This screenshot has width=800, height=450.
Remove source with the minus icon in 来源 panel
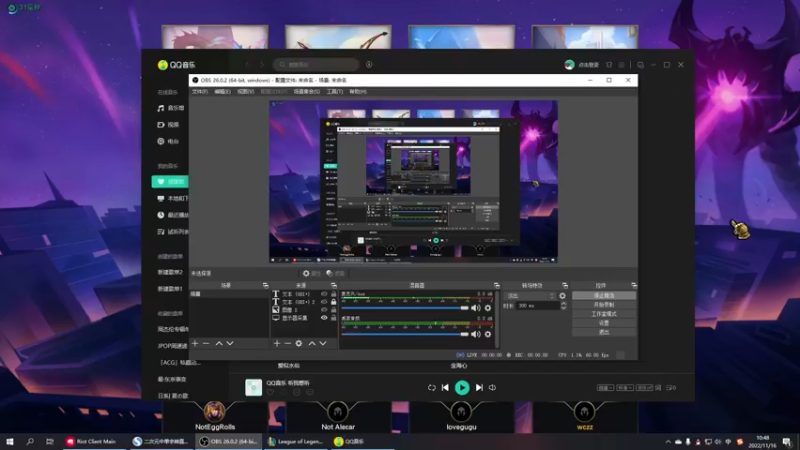click(288, 343)
